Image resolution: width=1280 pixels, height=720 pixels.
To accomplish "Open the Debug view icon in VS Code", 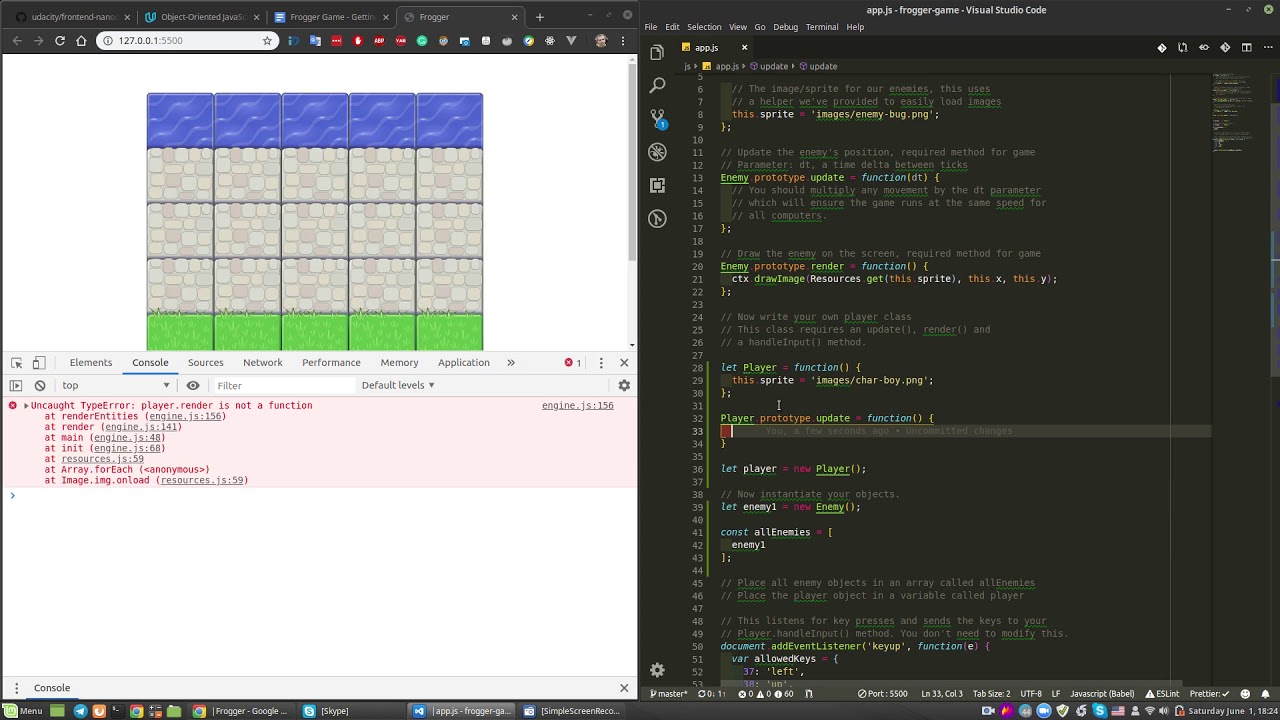I will [x=657, y=152].
